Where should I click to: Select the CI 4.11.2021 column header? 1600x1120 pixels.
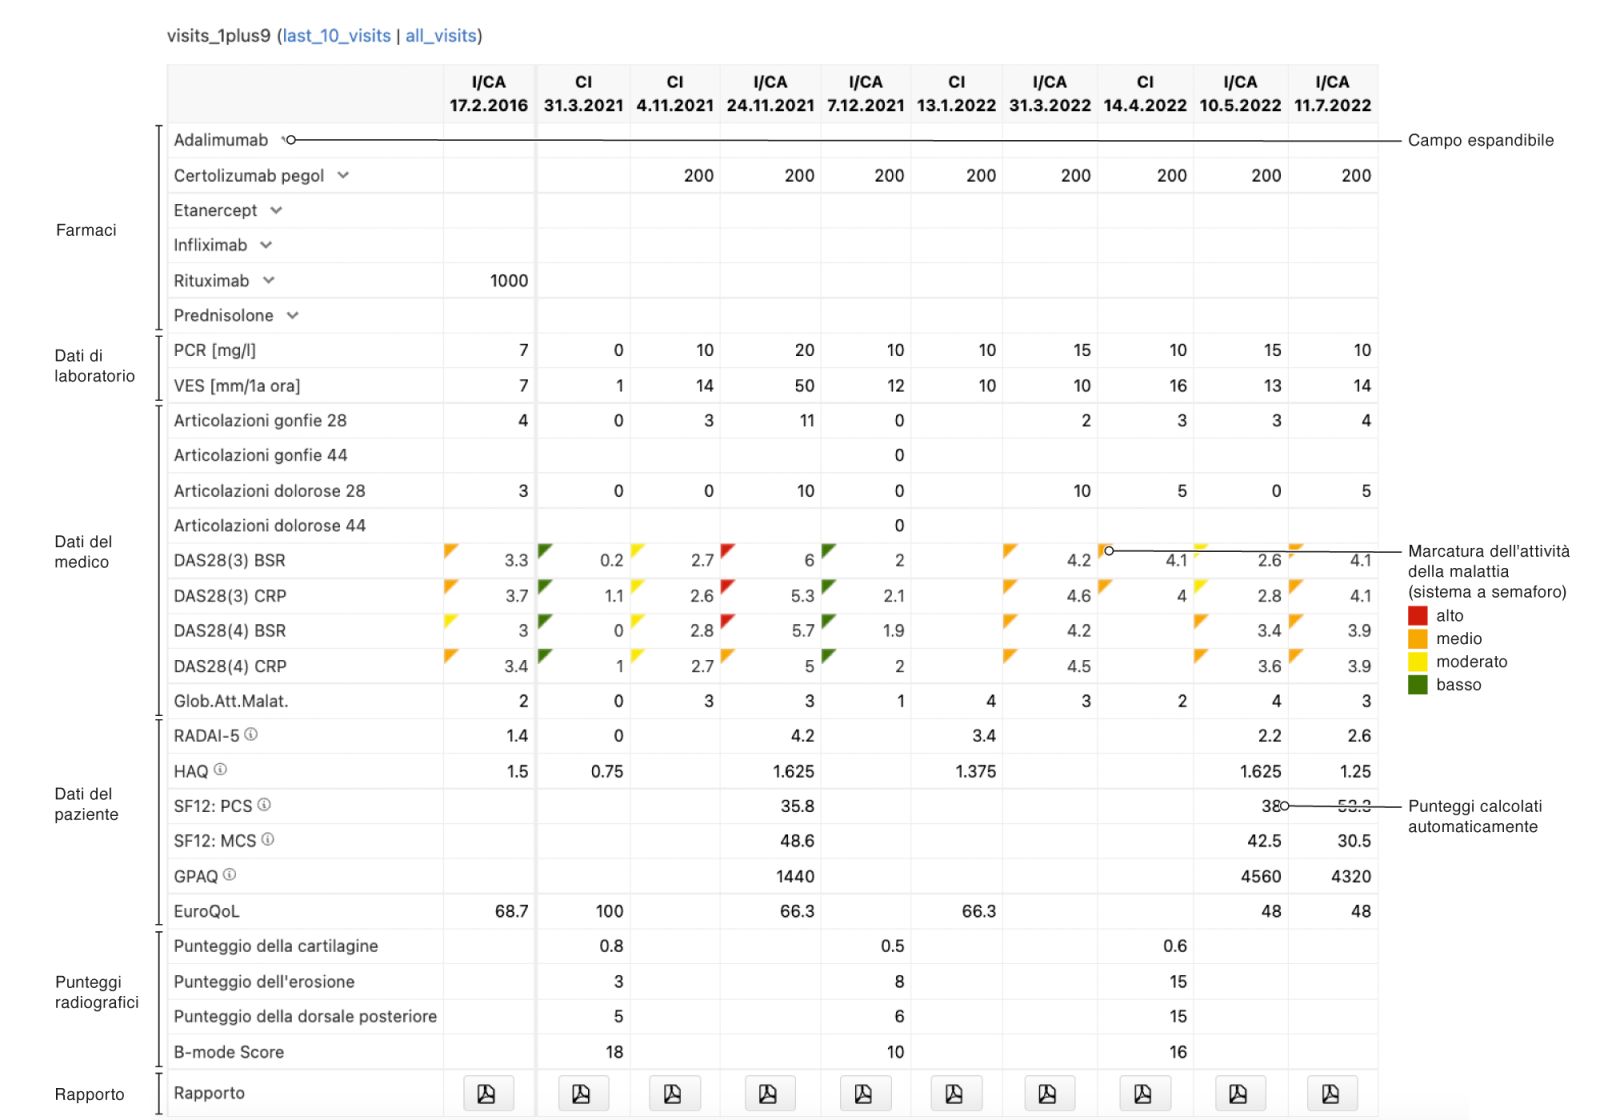click(x=675, y=93)
